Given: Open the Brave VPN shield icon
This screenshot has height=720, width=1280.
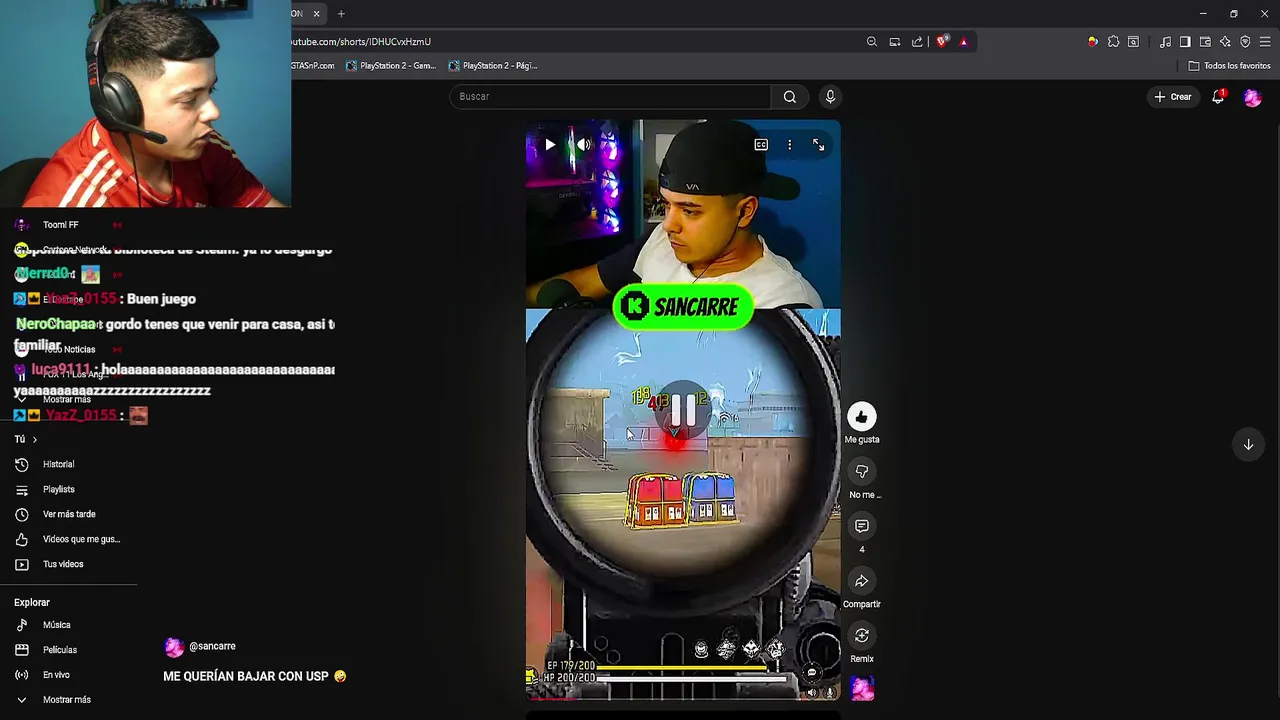Looking at the screenshot, I should click(1245, 42).
